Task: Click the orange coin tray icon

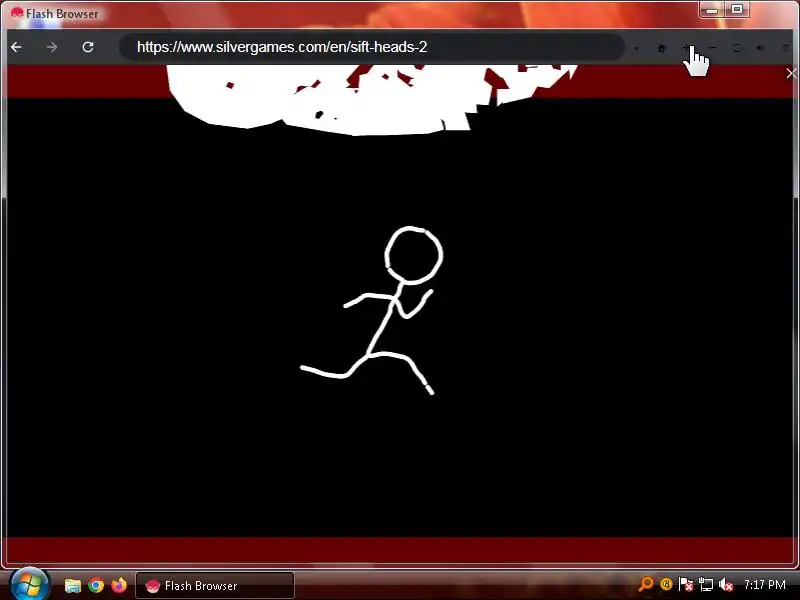Action: tap(666, 584)
